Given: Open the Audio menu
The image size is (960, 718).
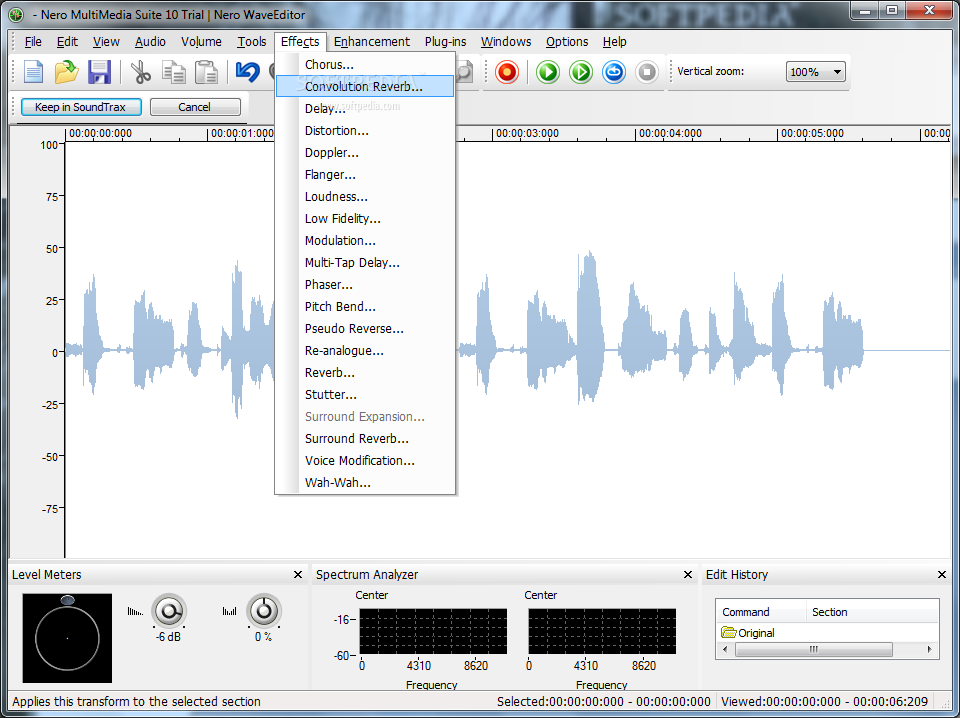Looking at the screenshot, I should (150, 42).
